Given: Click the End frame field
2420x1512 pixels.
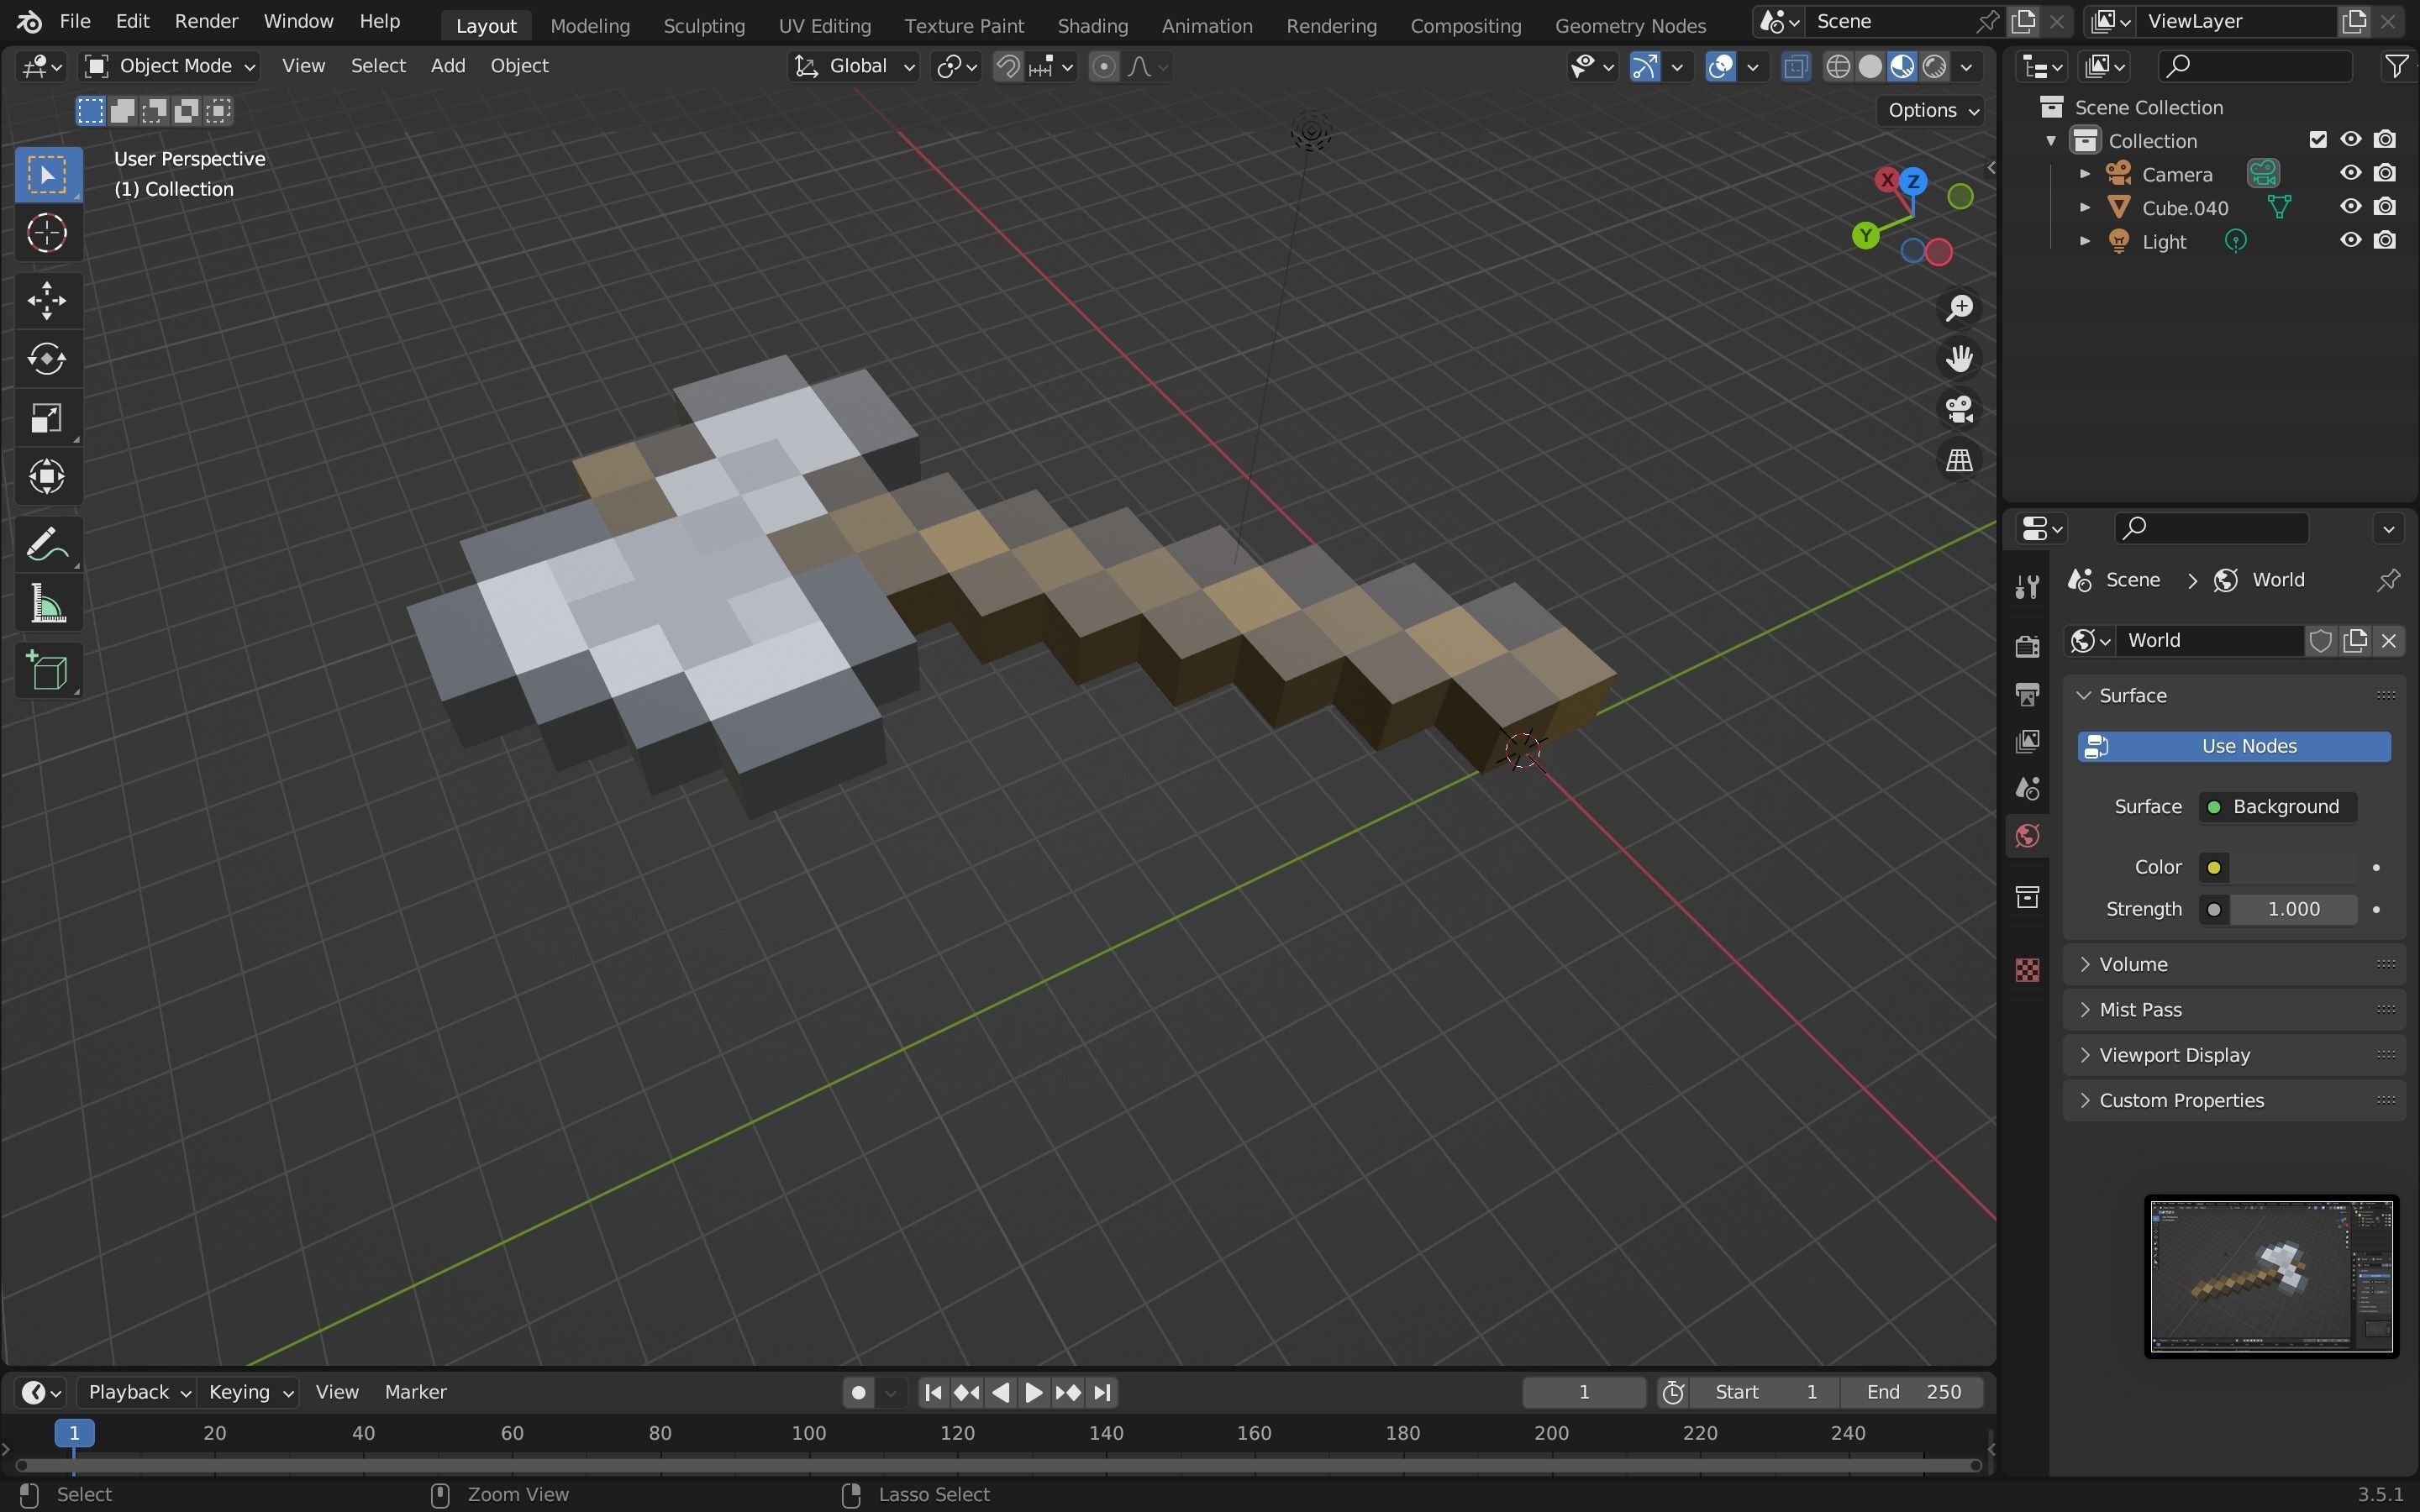Looking at the screenshot, I should [x=1913, y=1392].
